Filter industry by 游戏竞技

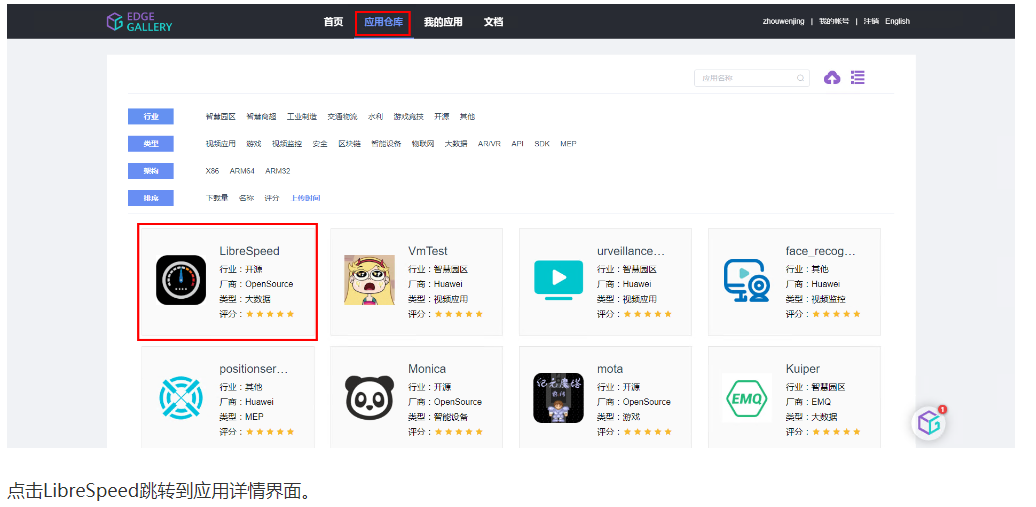click(408, 116)
